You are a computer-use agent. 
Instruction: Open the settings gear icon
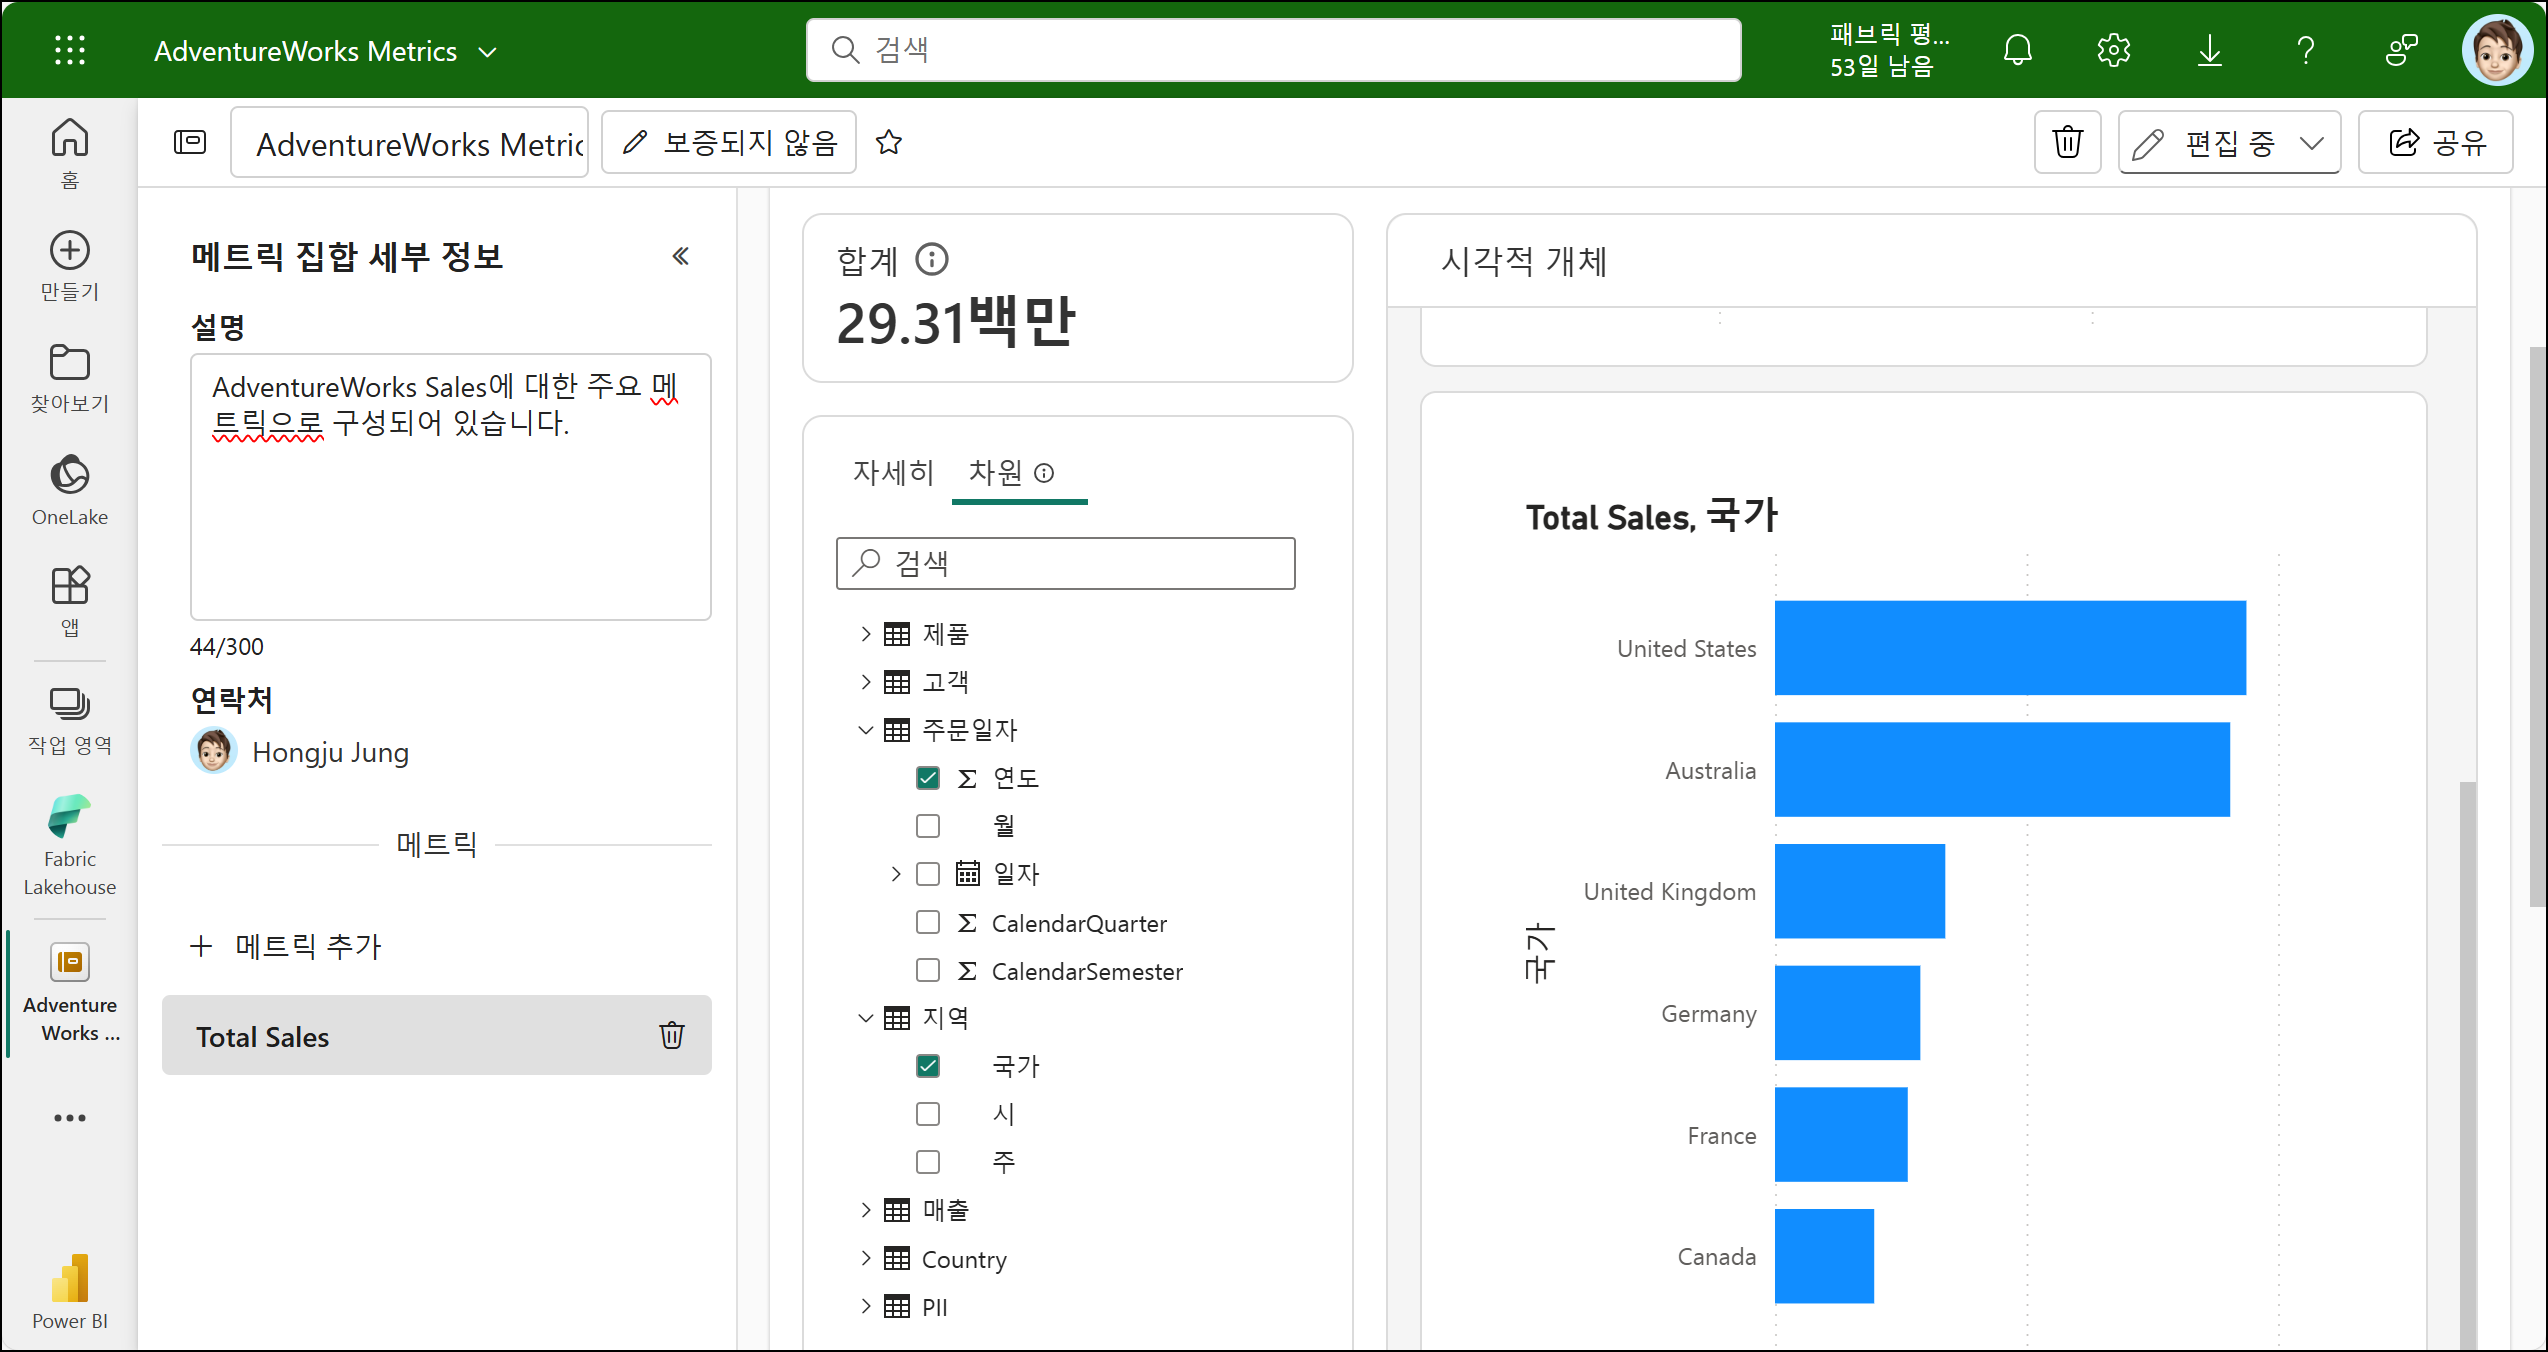(2114, 50)
